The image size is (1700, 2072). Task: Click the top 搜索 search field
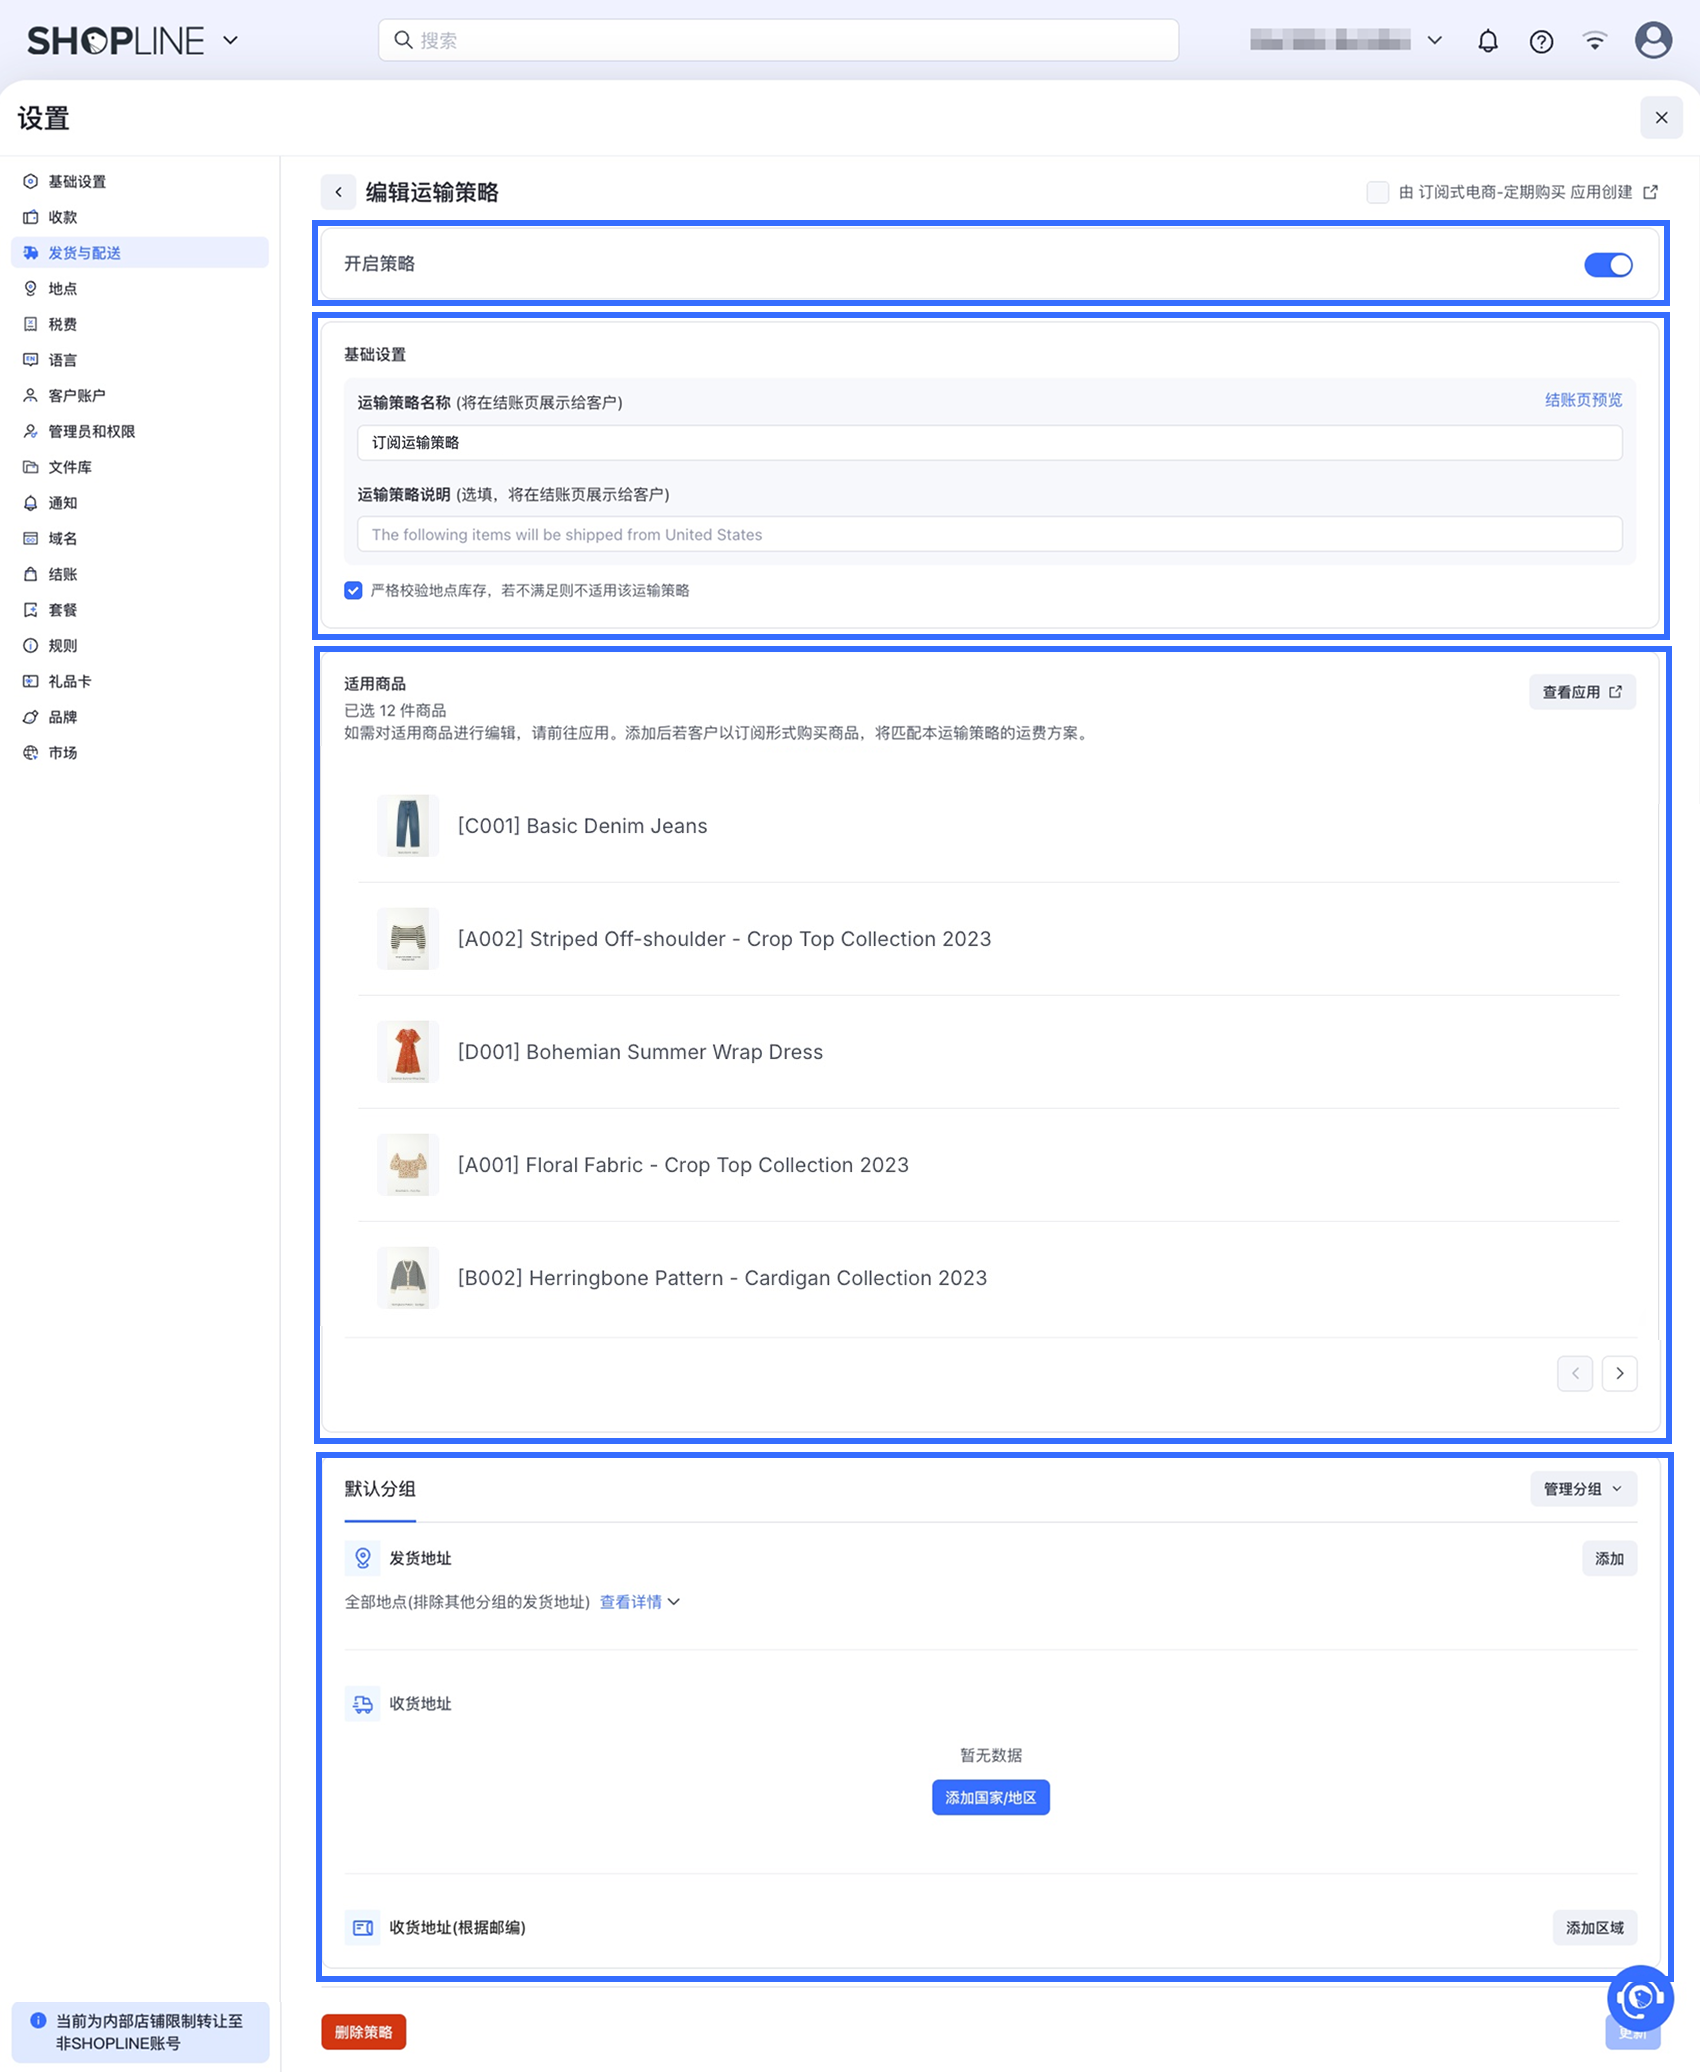(x=778, y=40)
